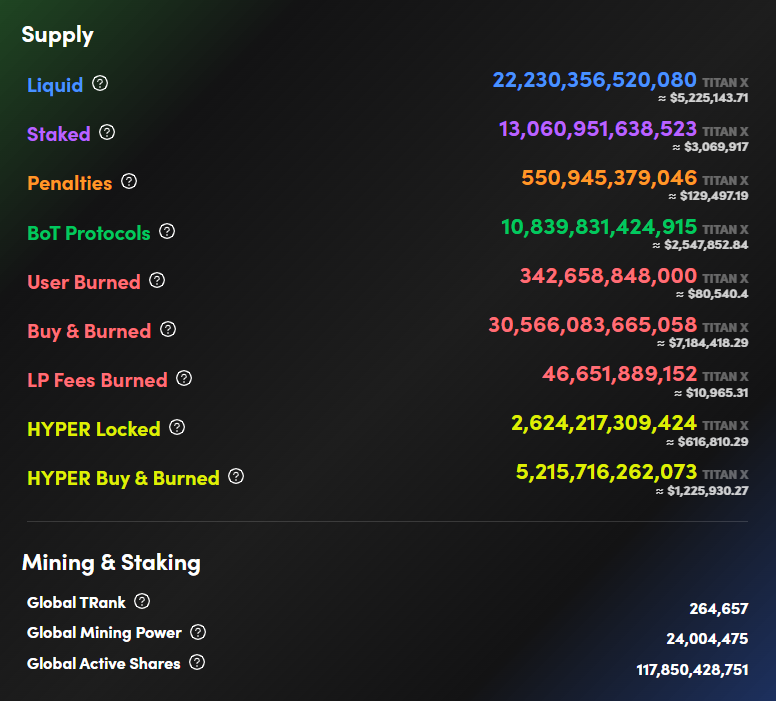Click the Staked dollar value $3,069,917
776x701 pixels.
coord(716,147)
